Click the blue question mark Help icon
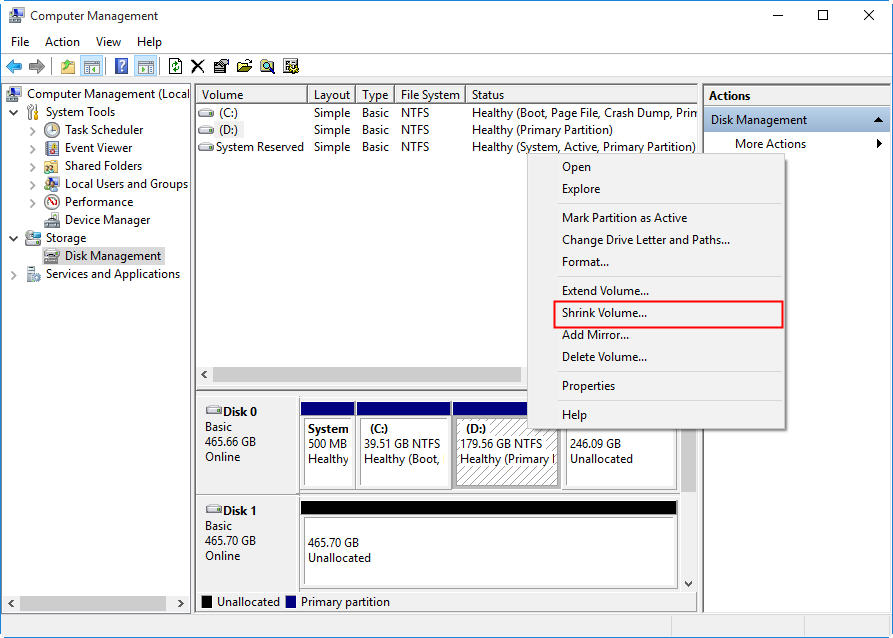The height and width of the screenshot is (638, 893). click(x=121, y=67)
